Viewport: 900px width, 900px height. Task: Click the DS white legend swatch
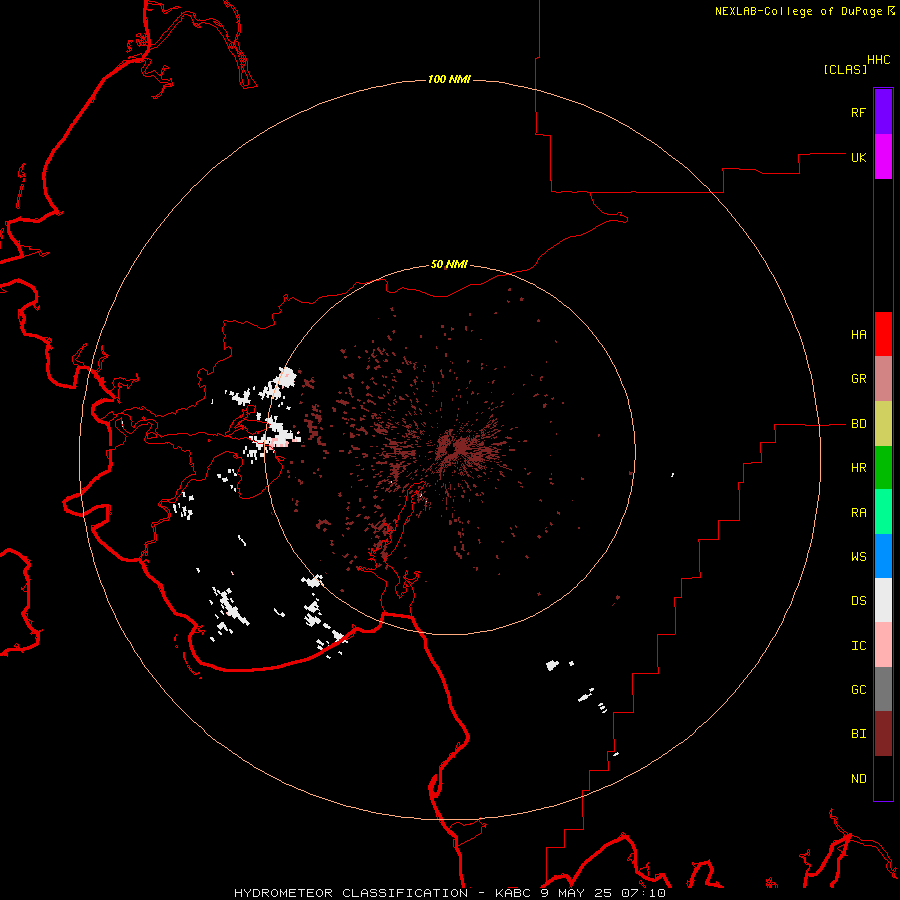[883, 600]
